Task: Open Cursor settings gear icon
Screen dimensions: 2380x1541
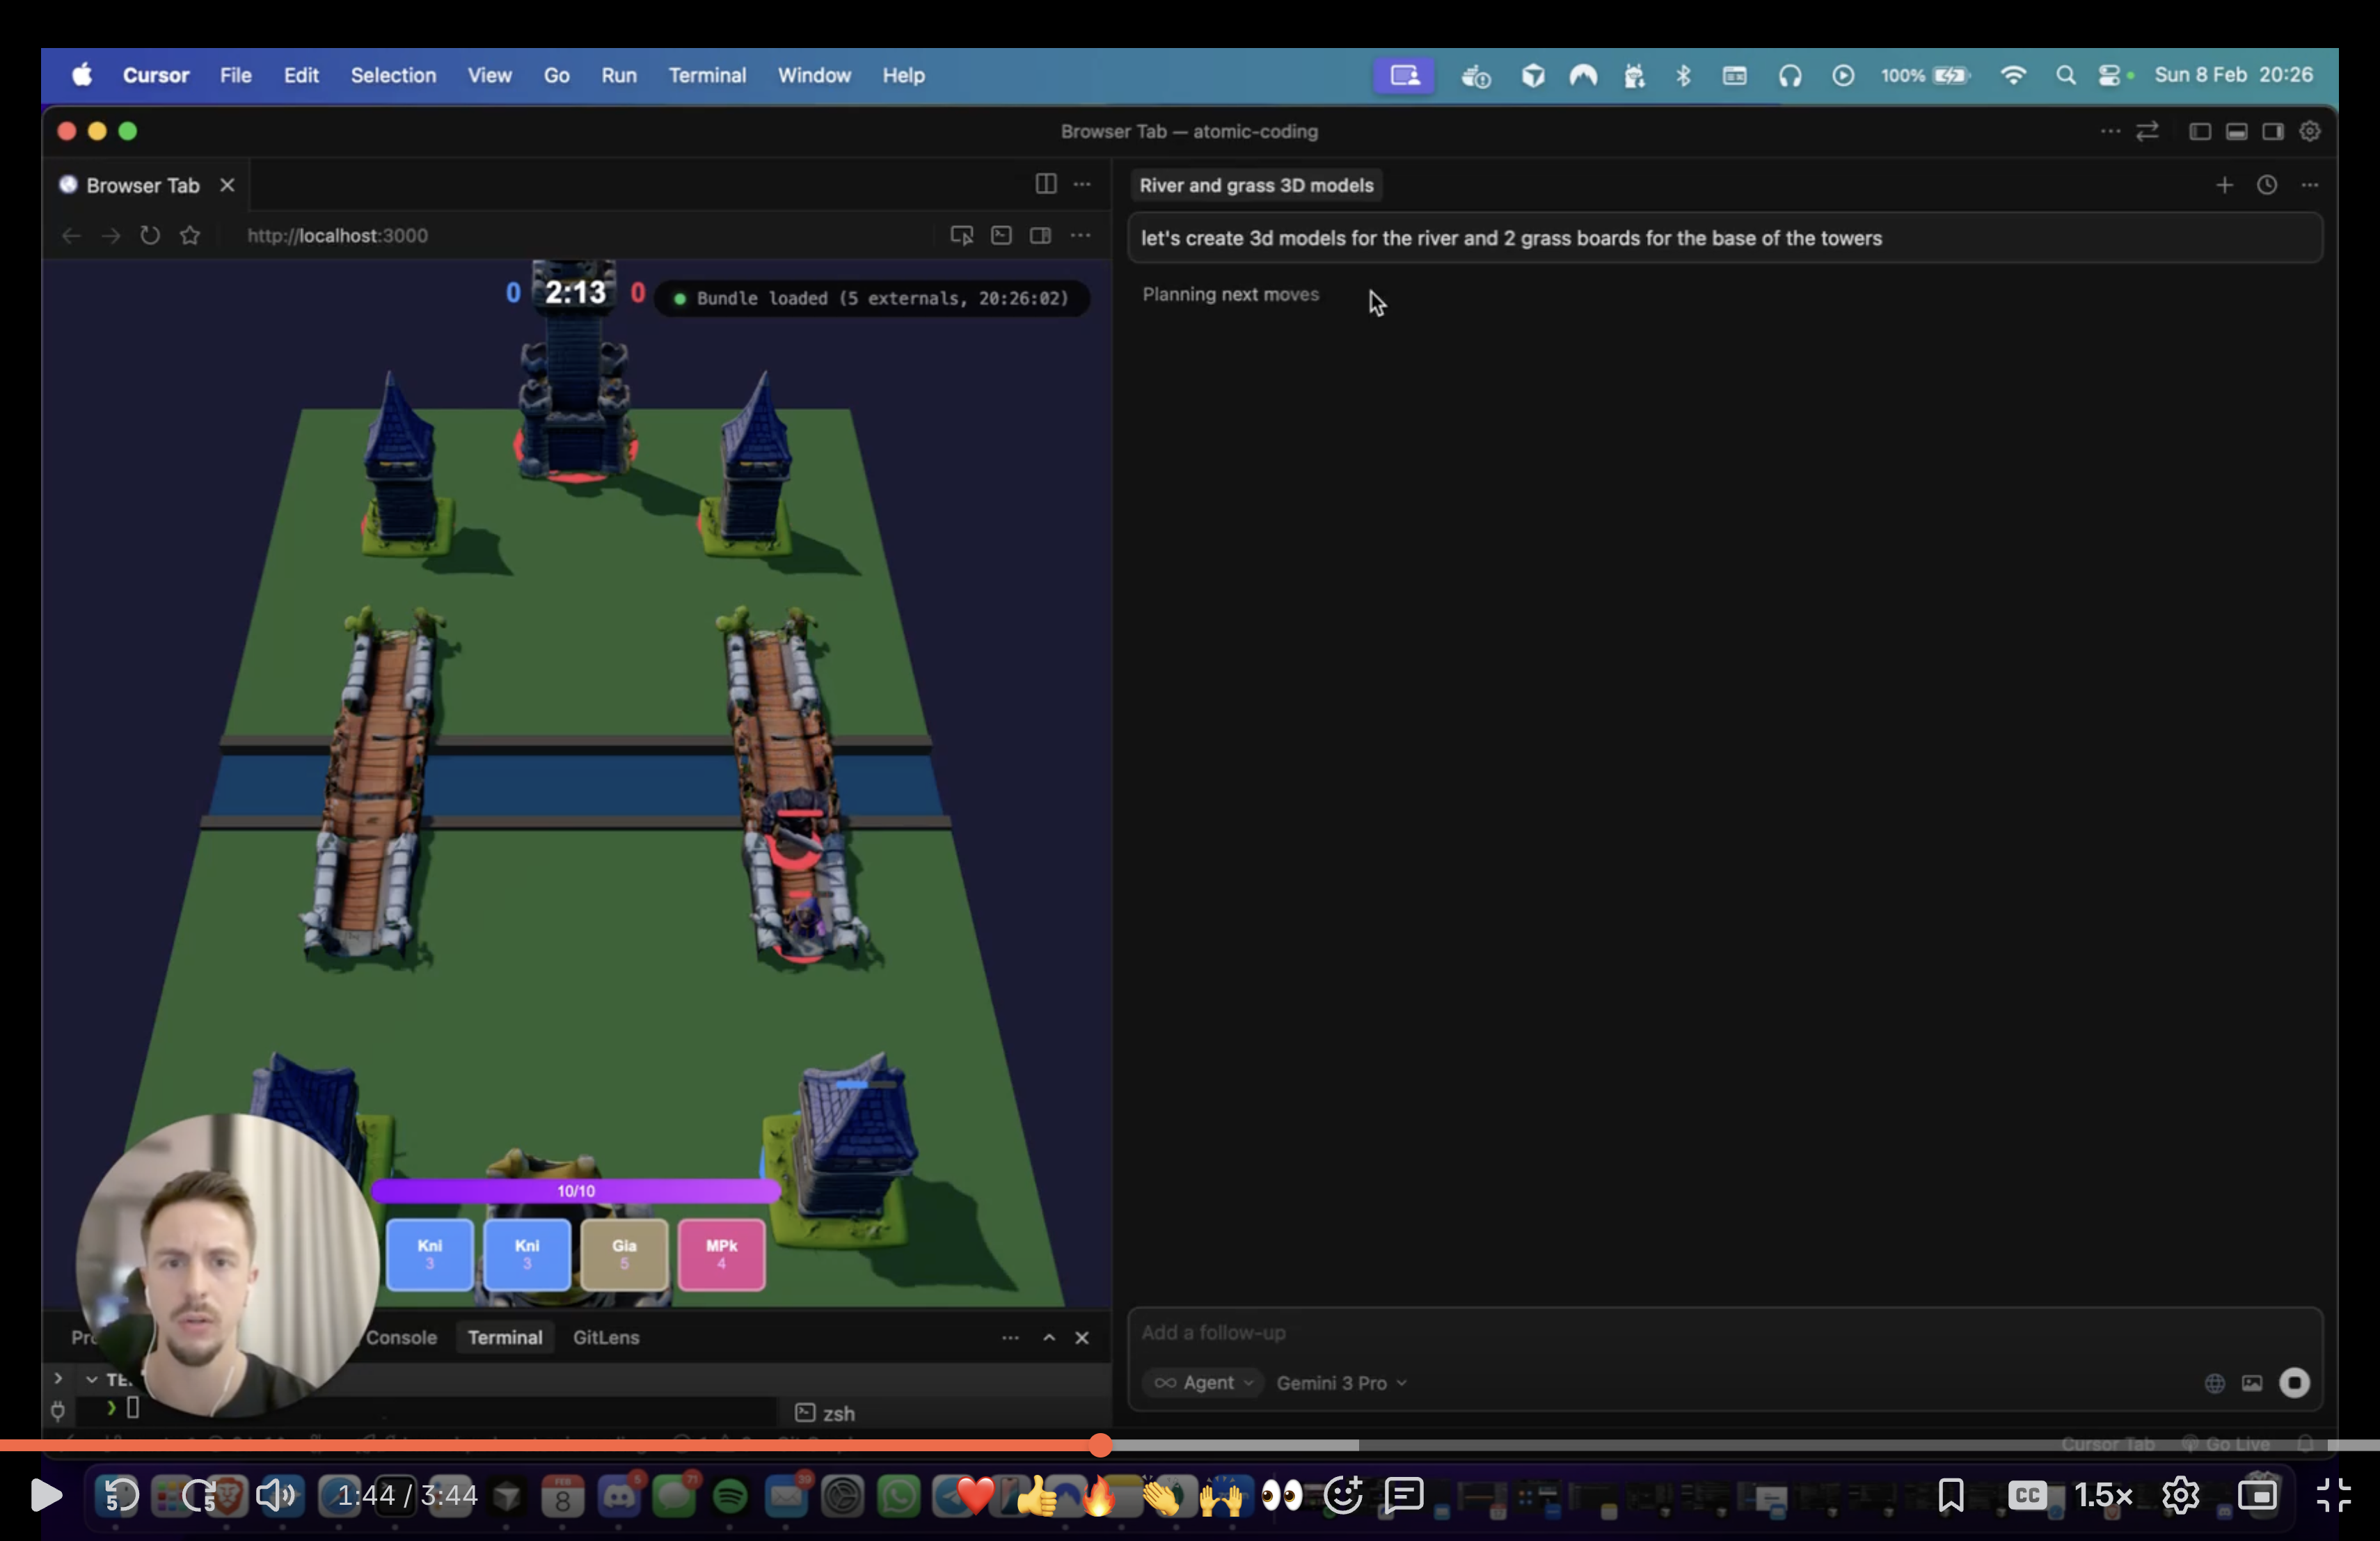Action: click(2310, 131)
